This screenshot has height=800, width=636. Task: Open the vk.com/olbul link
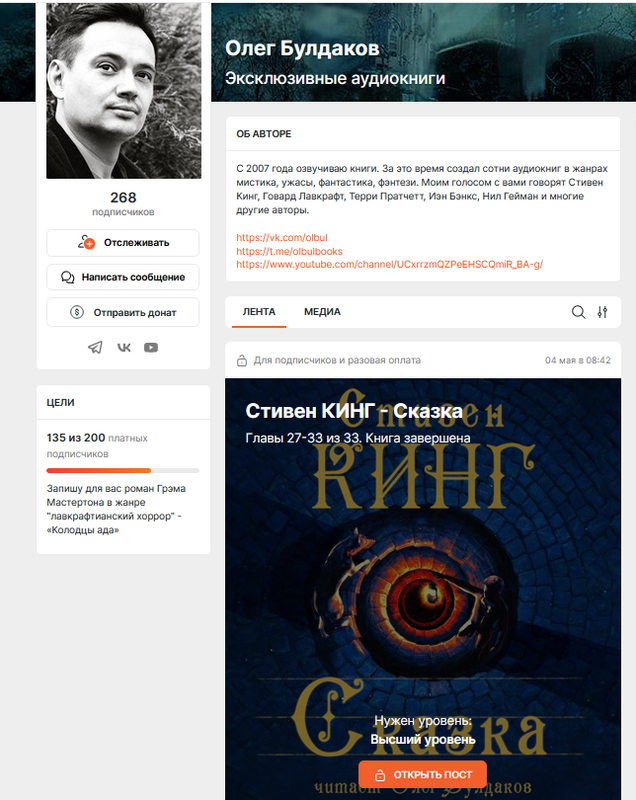[x=282, y=237]
